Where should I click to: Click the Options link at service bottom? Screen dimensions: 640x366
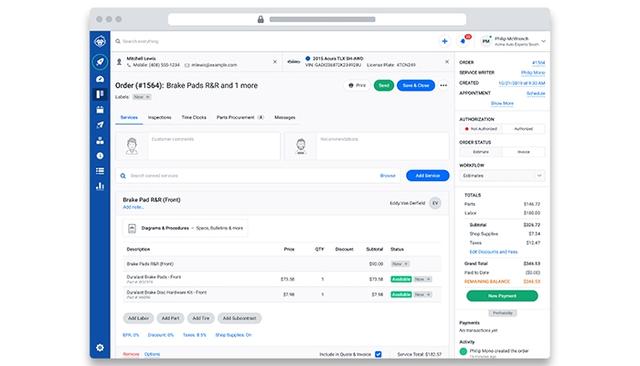tap(152, 354)
